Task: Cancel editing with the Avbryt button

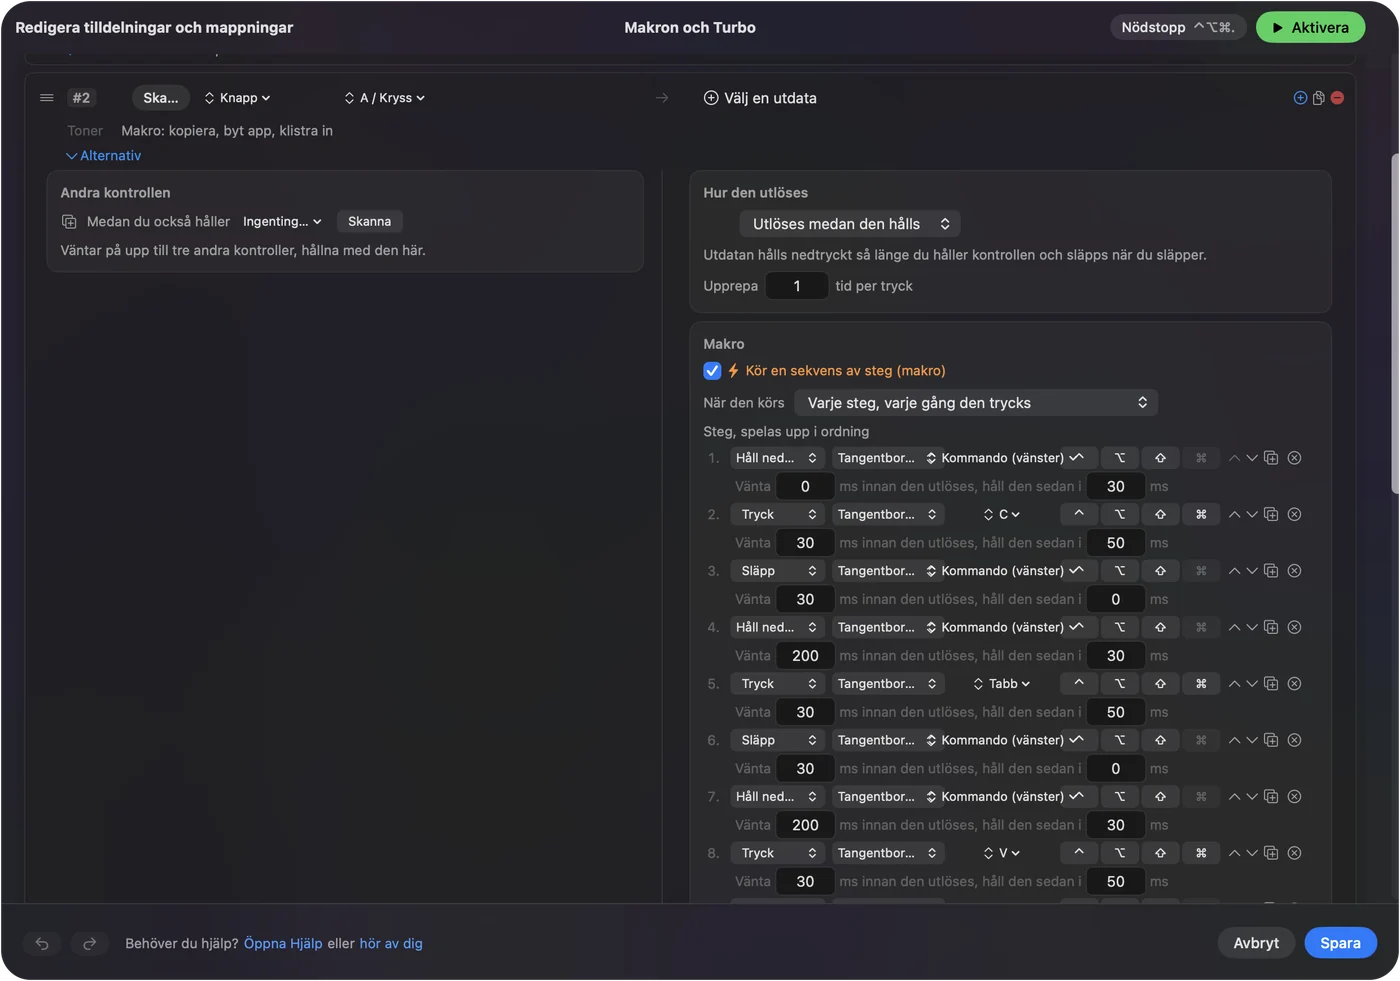Action: click(x=1256, y=943)
